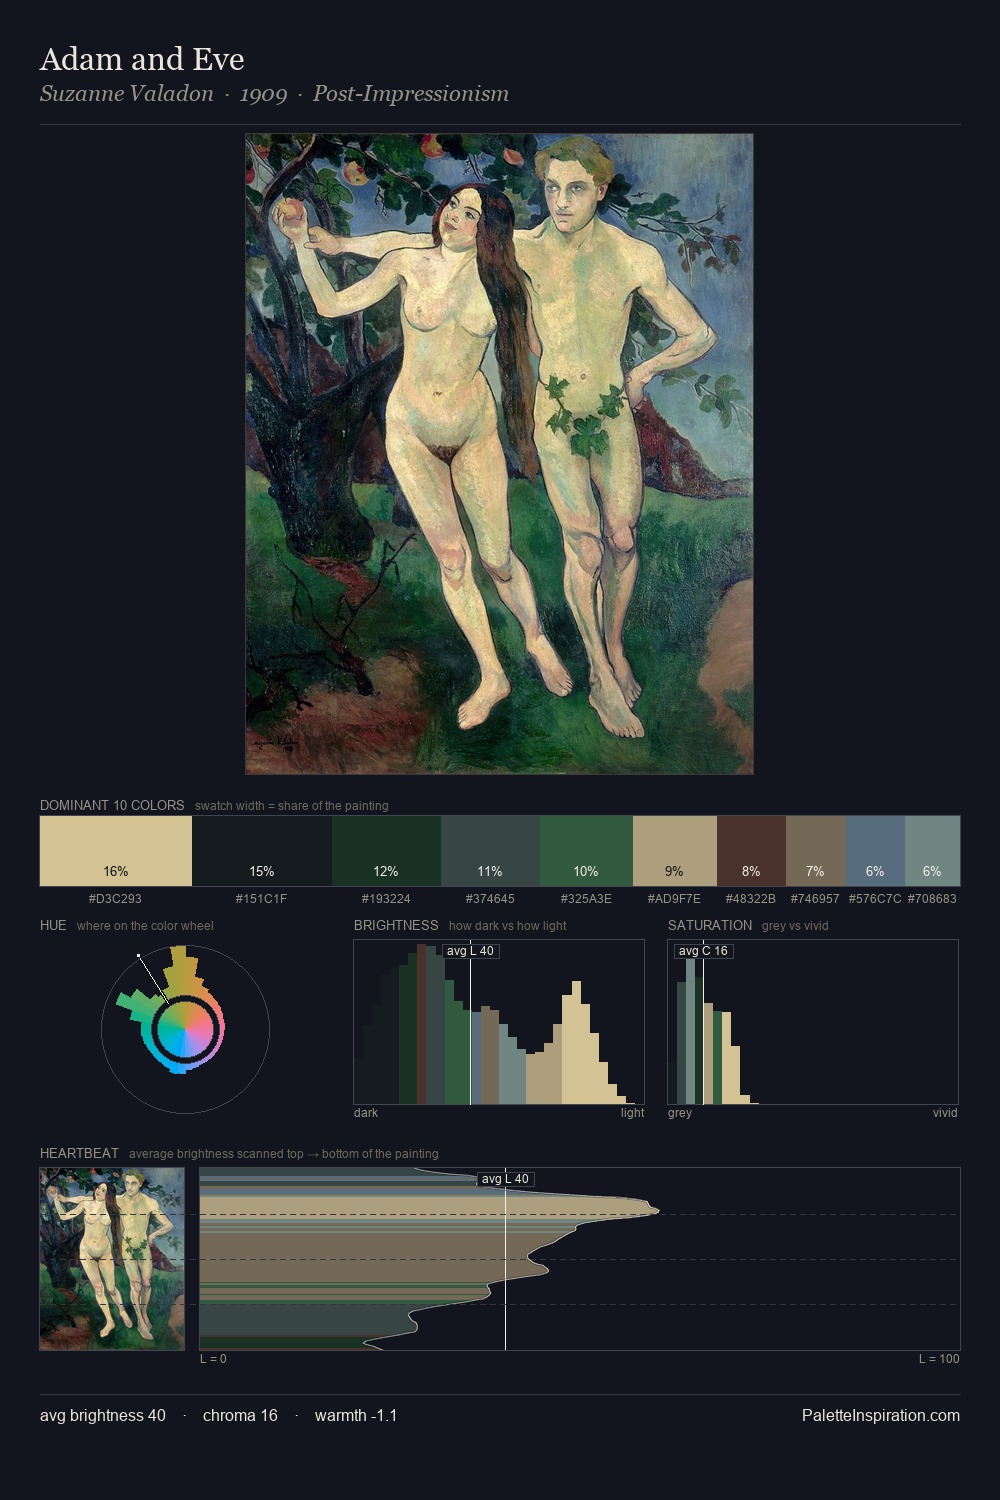Click the '#D3C293' hex code text
This screenshot has height=1500, width=1000.
pos(115,899)
